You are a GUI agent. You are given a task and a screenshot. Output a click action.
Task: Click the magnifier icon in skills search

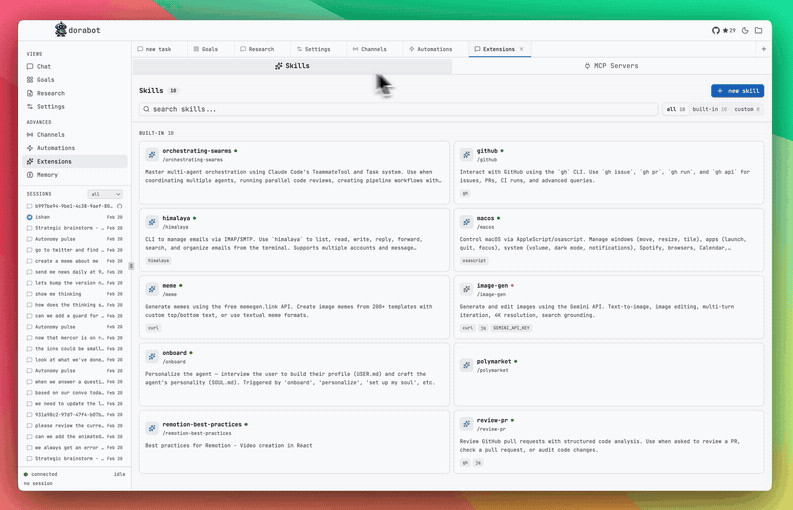[146, 109]
